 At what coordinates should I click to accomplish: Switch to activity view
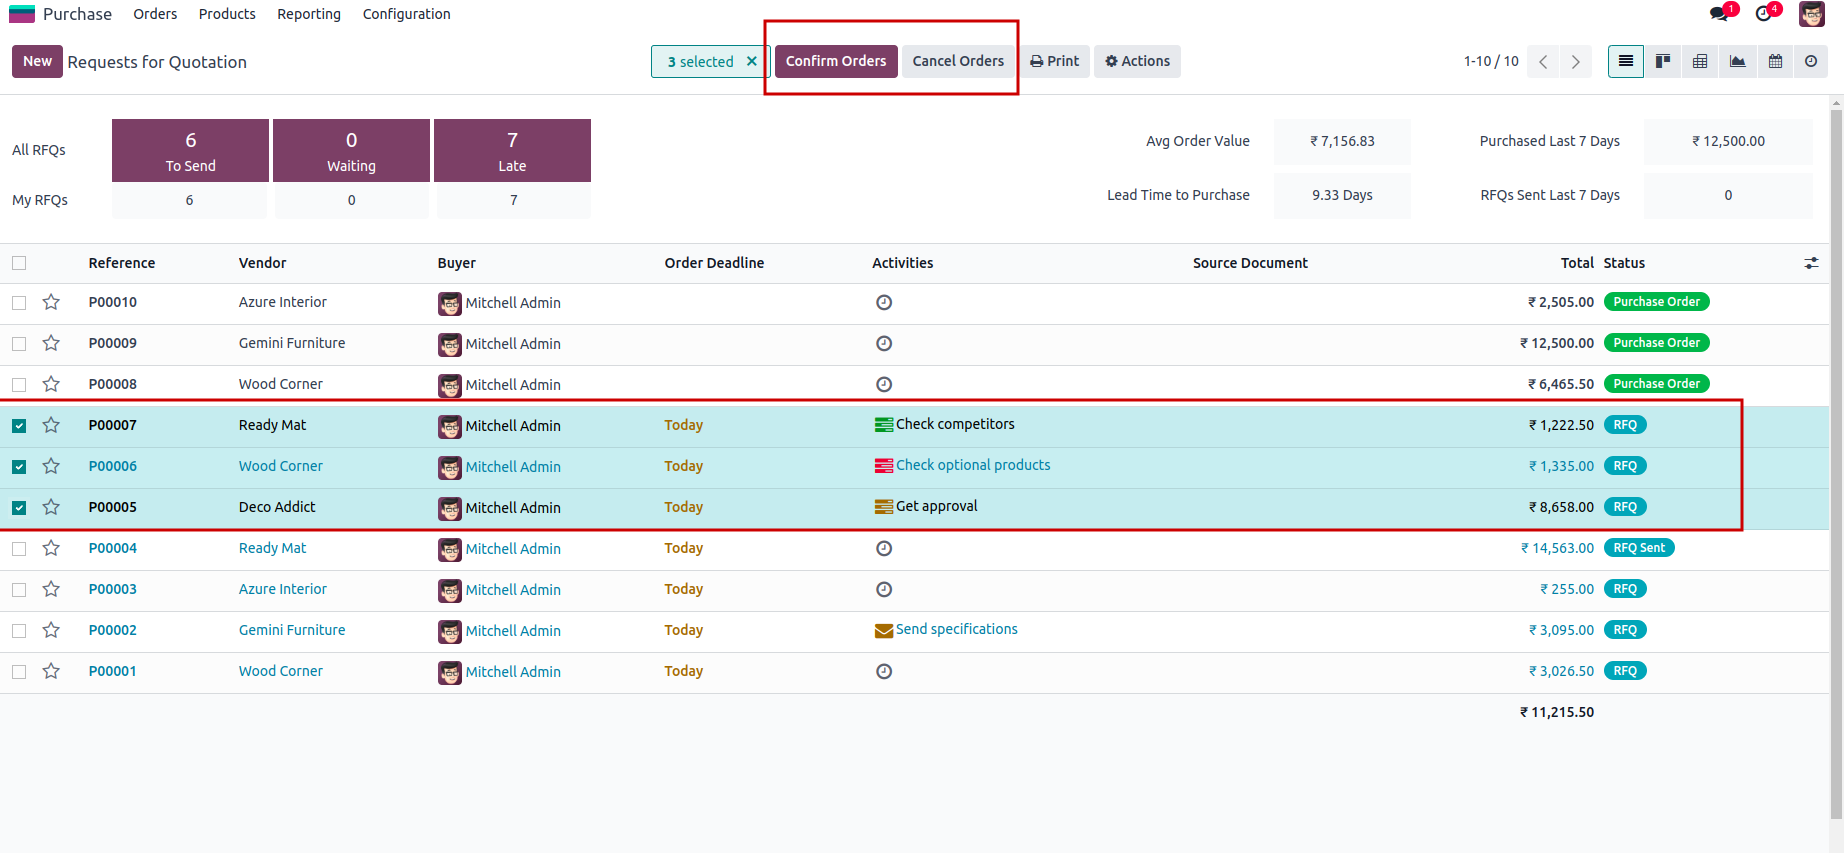click(x=1811, y=61)
